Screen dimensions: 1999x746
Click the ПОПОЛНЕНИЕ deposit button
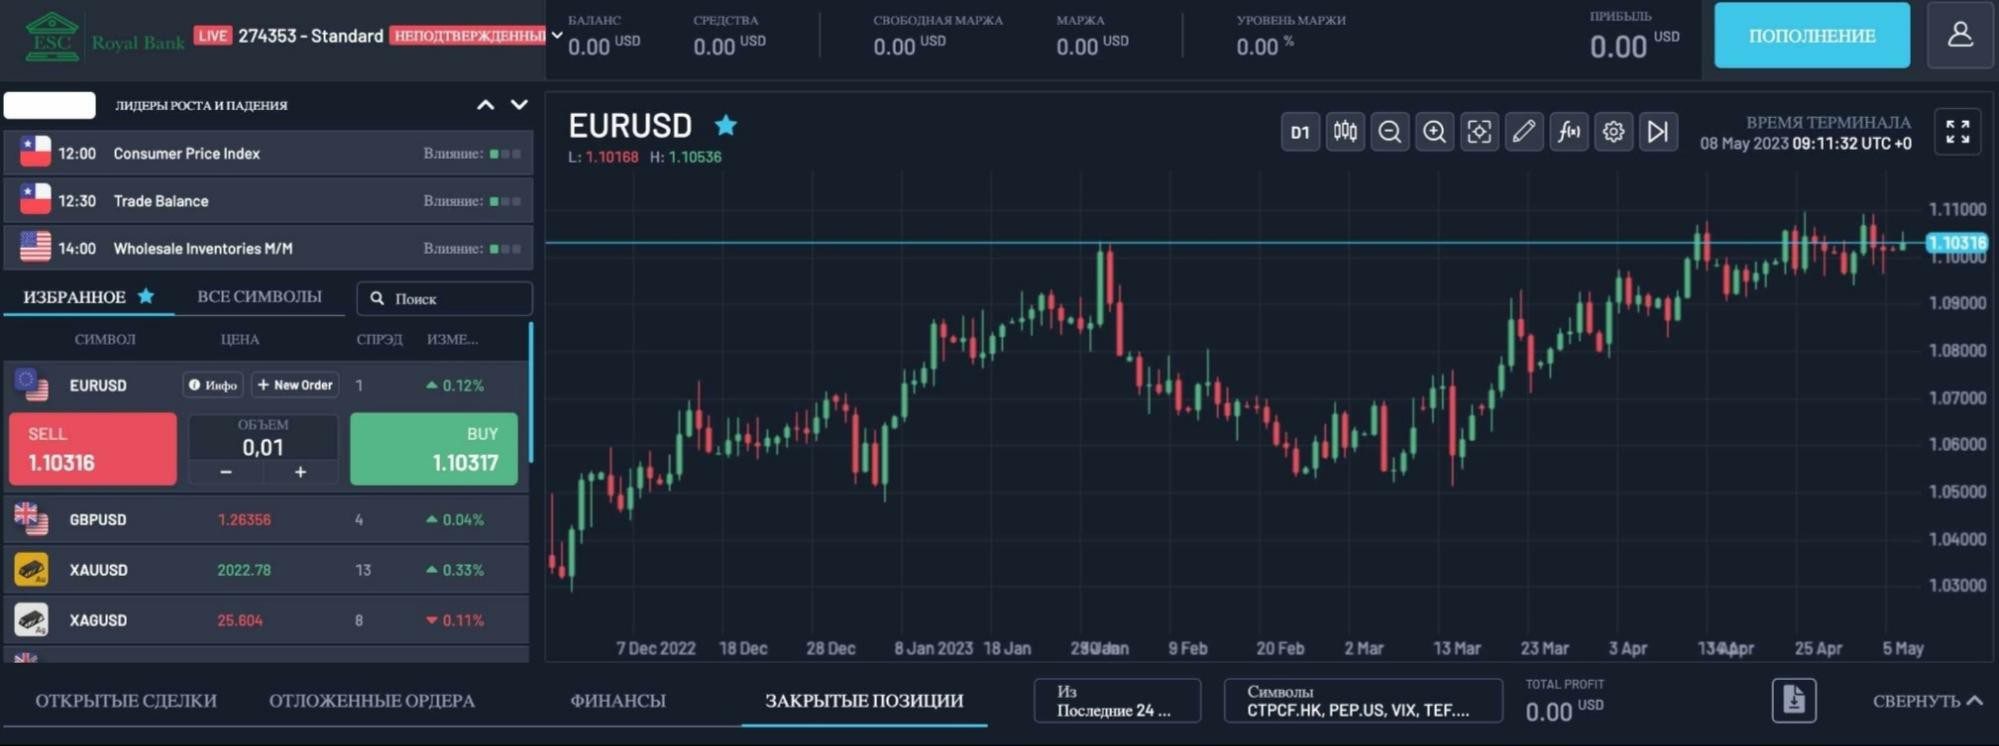tap(1811, 35)
